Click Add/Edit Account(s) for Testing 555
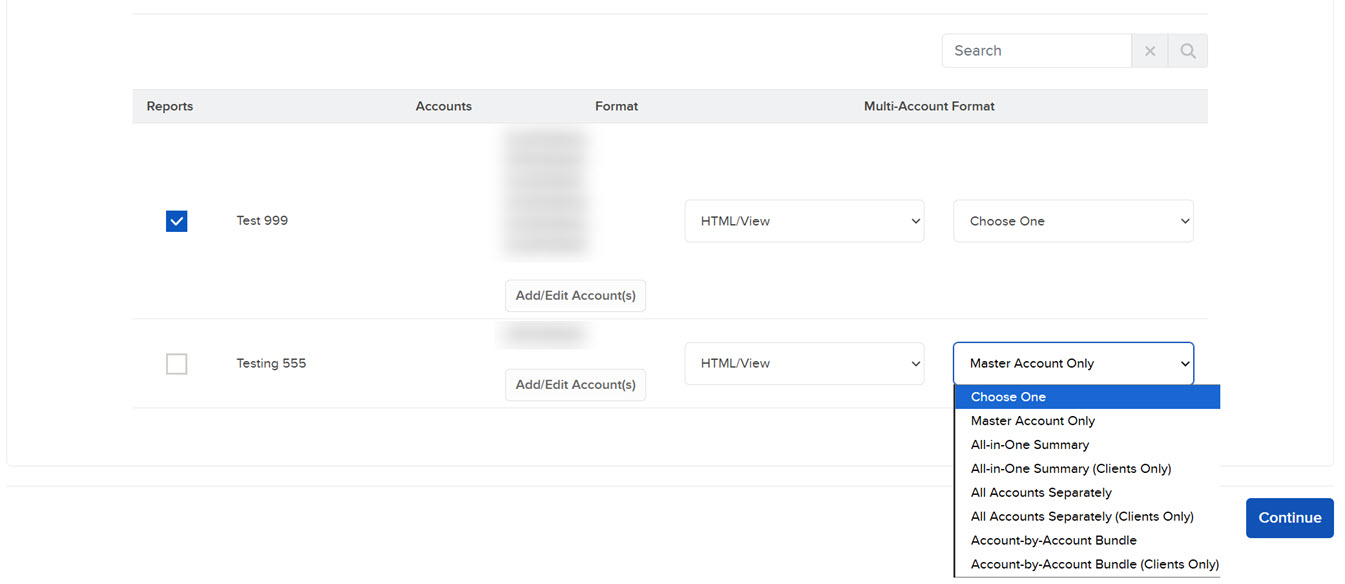This screenshot has height=584, width=1345. click(575, 384)
